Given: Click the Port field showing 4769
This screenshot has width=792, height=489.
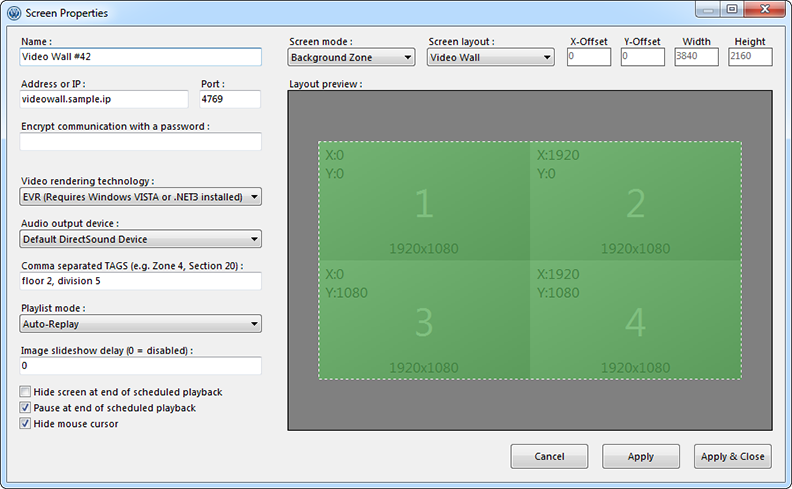Looking at the screenshot, I should (x=230, y=99).
